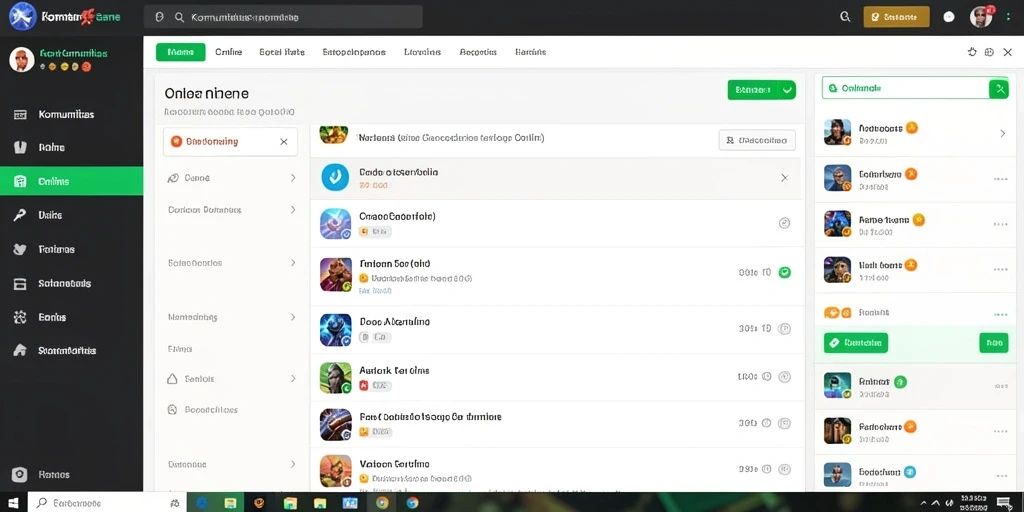Open the green split-button dropdown arrow
1024x512 pixels.
point(788,90)
